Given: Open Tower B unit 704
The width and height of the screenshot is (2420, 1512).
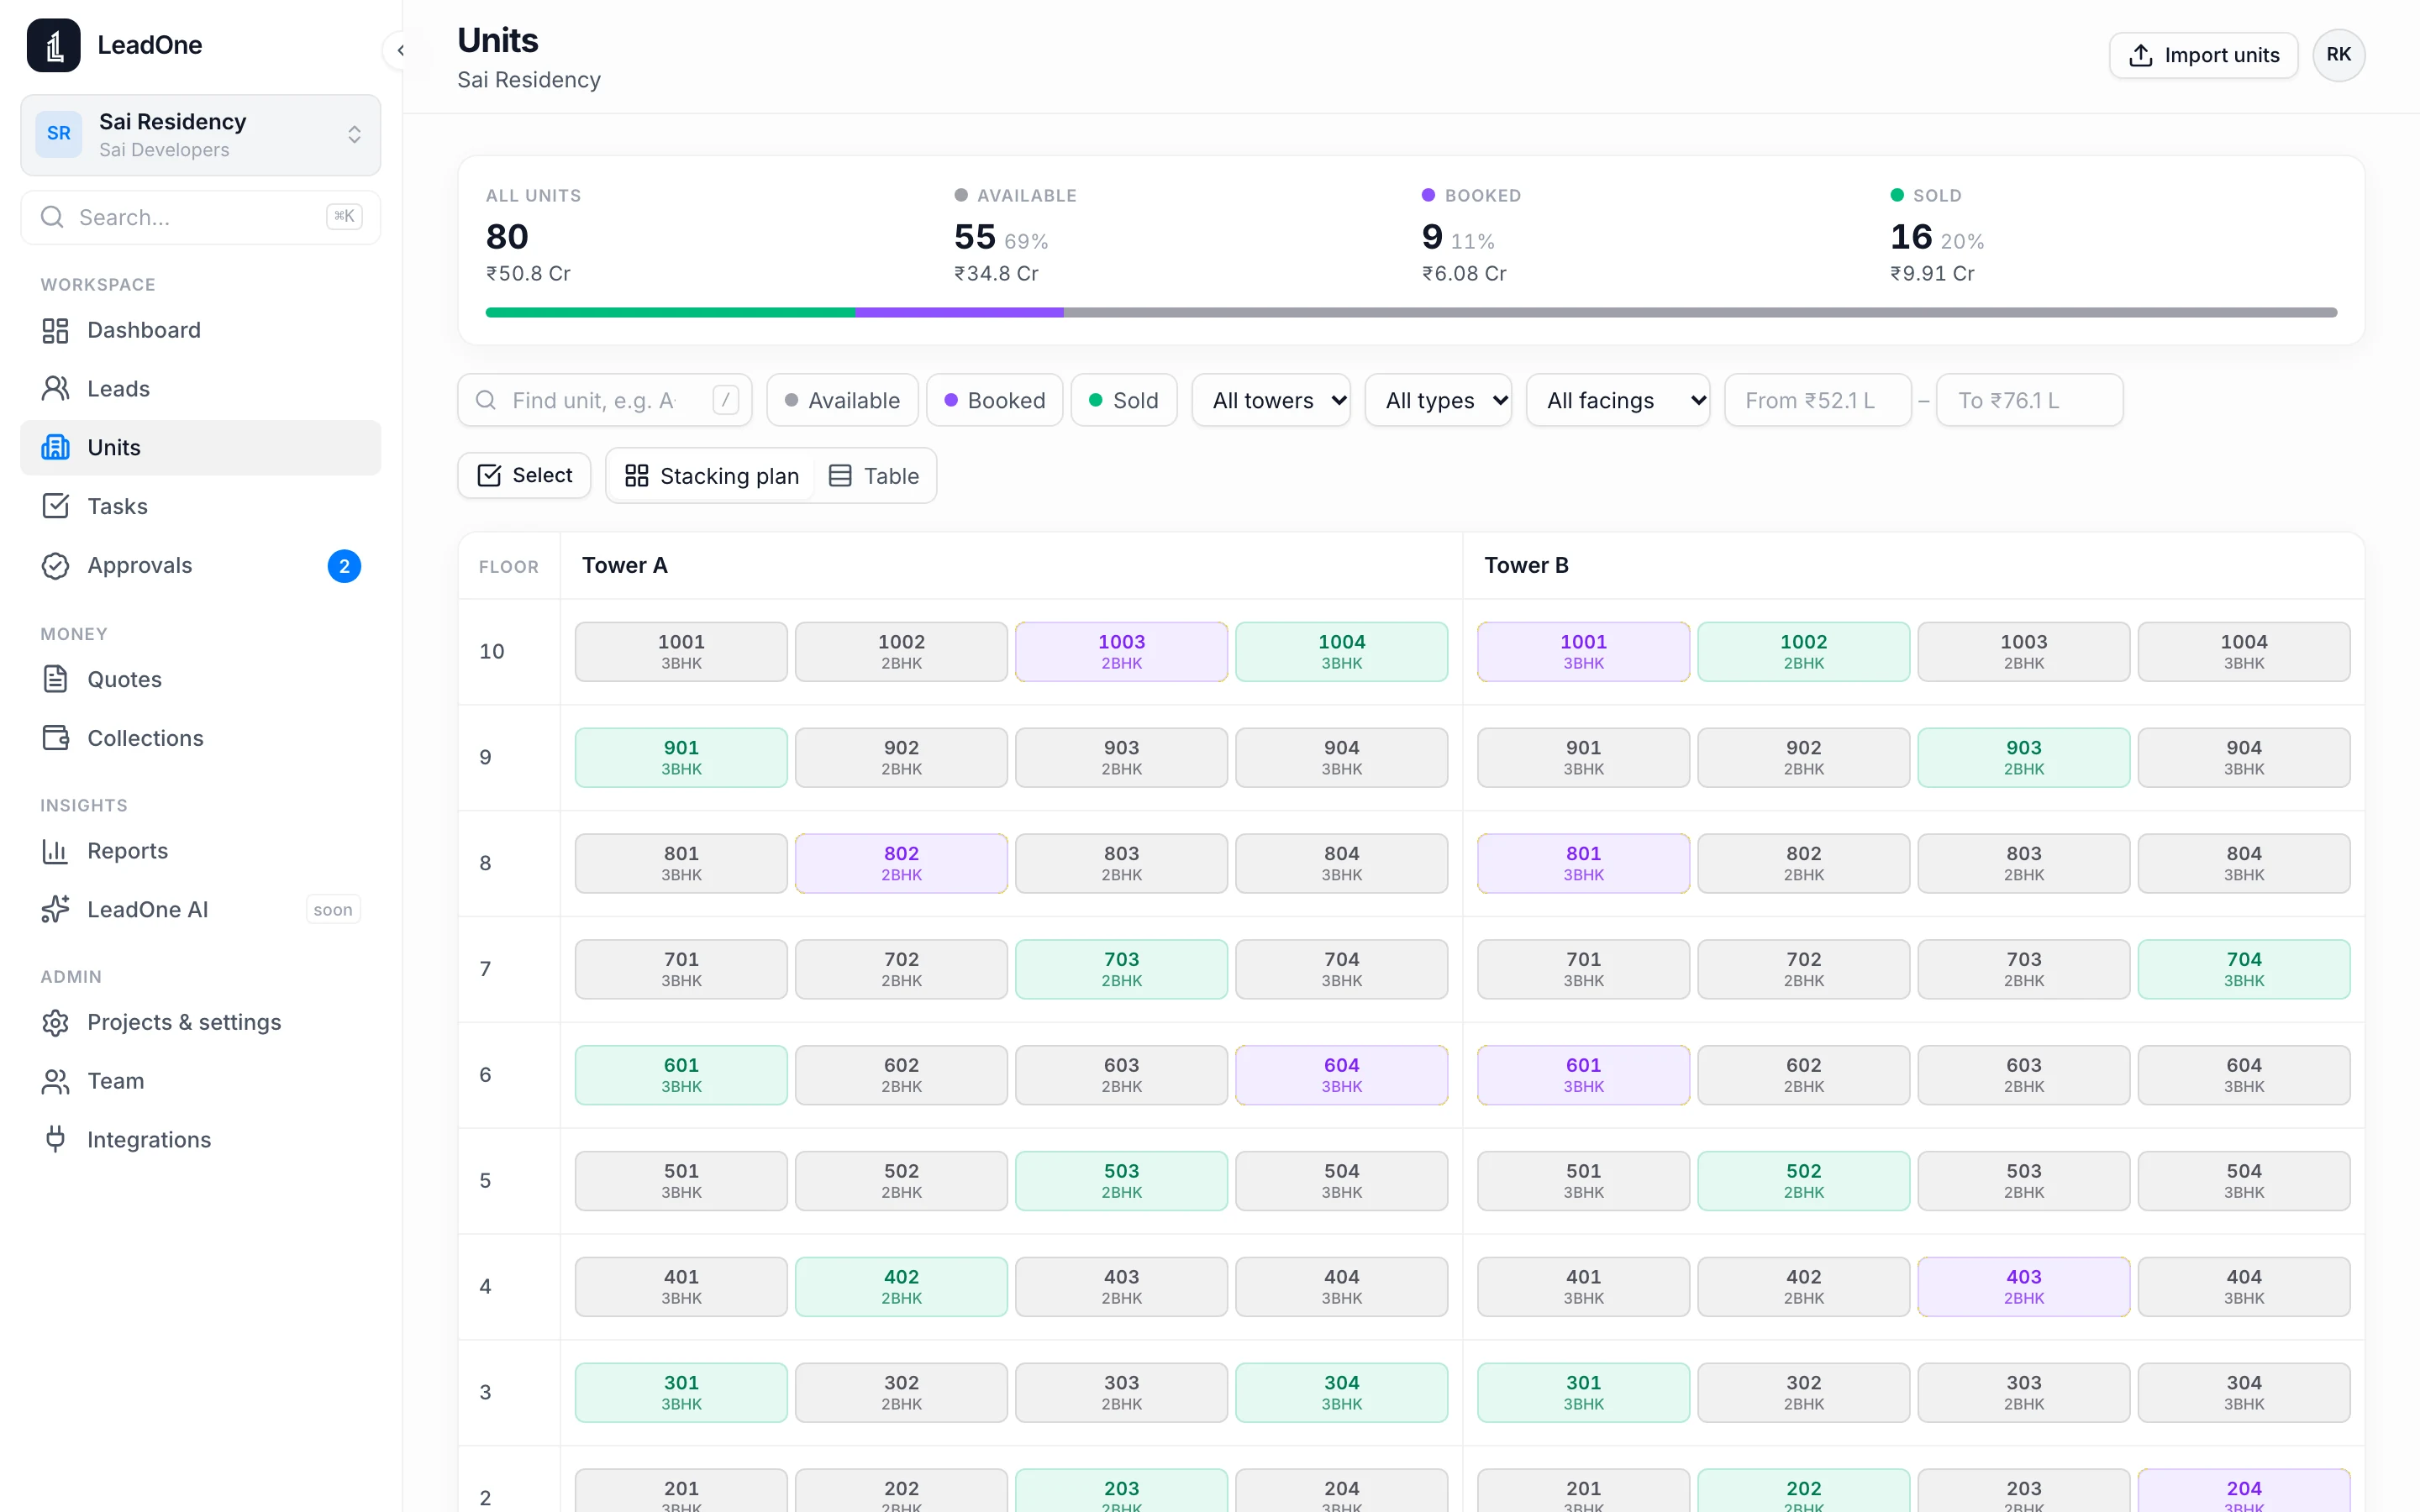Looking at the screenshot, I should point(2243,969).
